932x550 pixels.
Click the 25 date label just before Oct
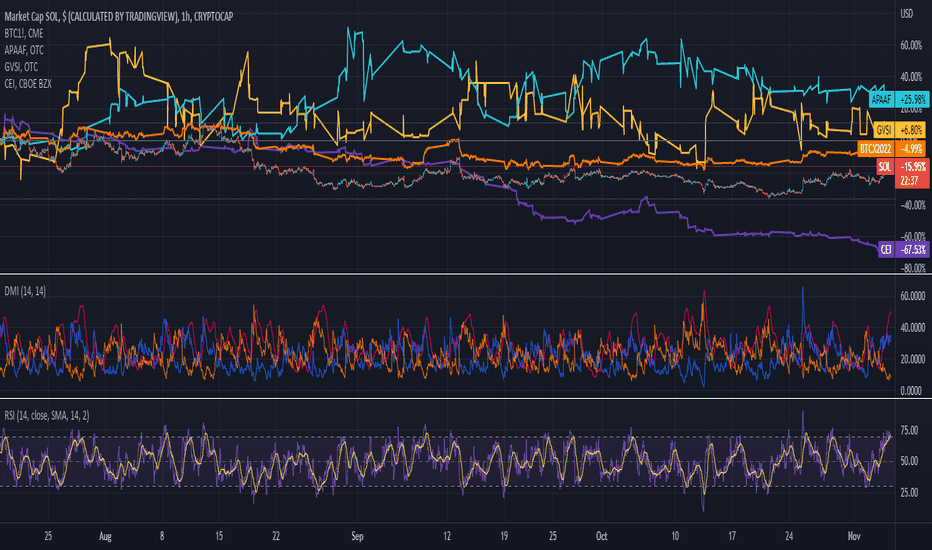tap(553, 536)
